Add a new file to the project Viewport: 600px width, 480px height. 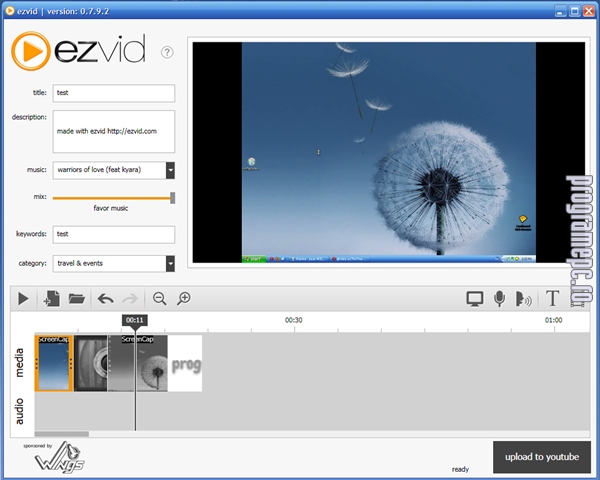click(52, 299)
